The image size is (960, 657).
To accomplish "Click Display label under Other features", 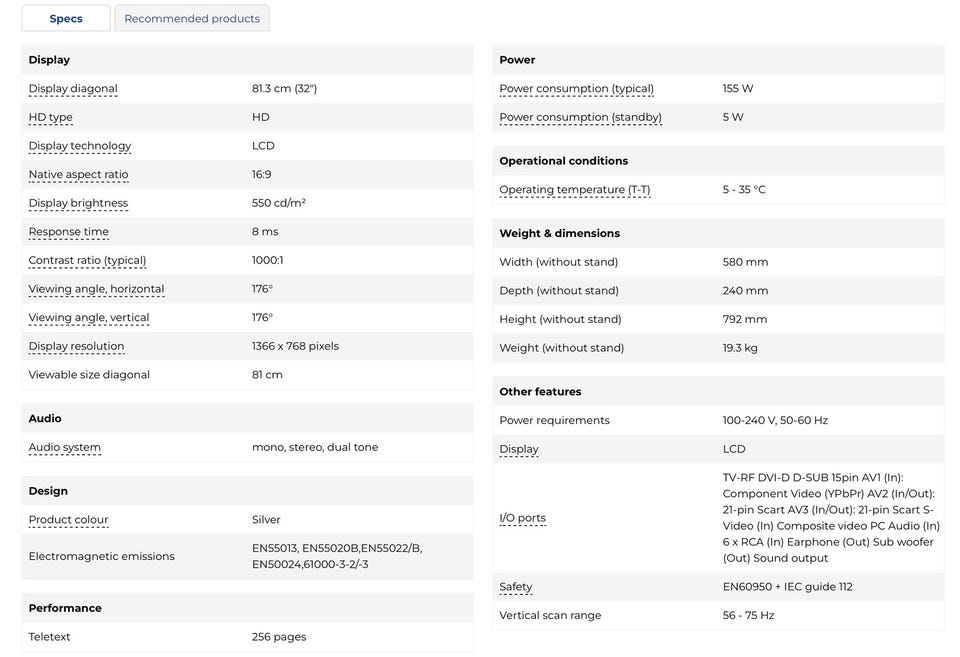I will tap(518, 449).
